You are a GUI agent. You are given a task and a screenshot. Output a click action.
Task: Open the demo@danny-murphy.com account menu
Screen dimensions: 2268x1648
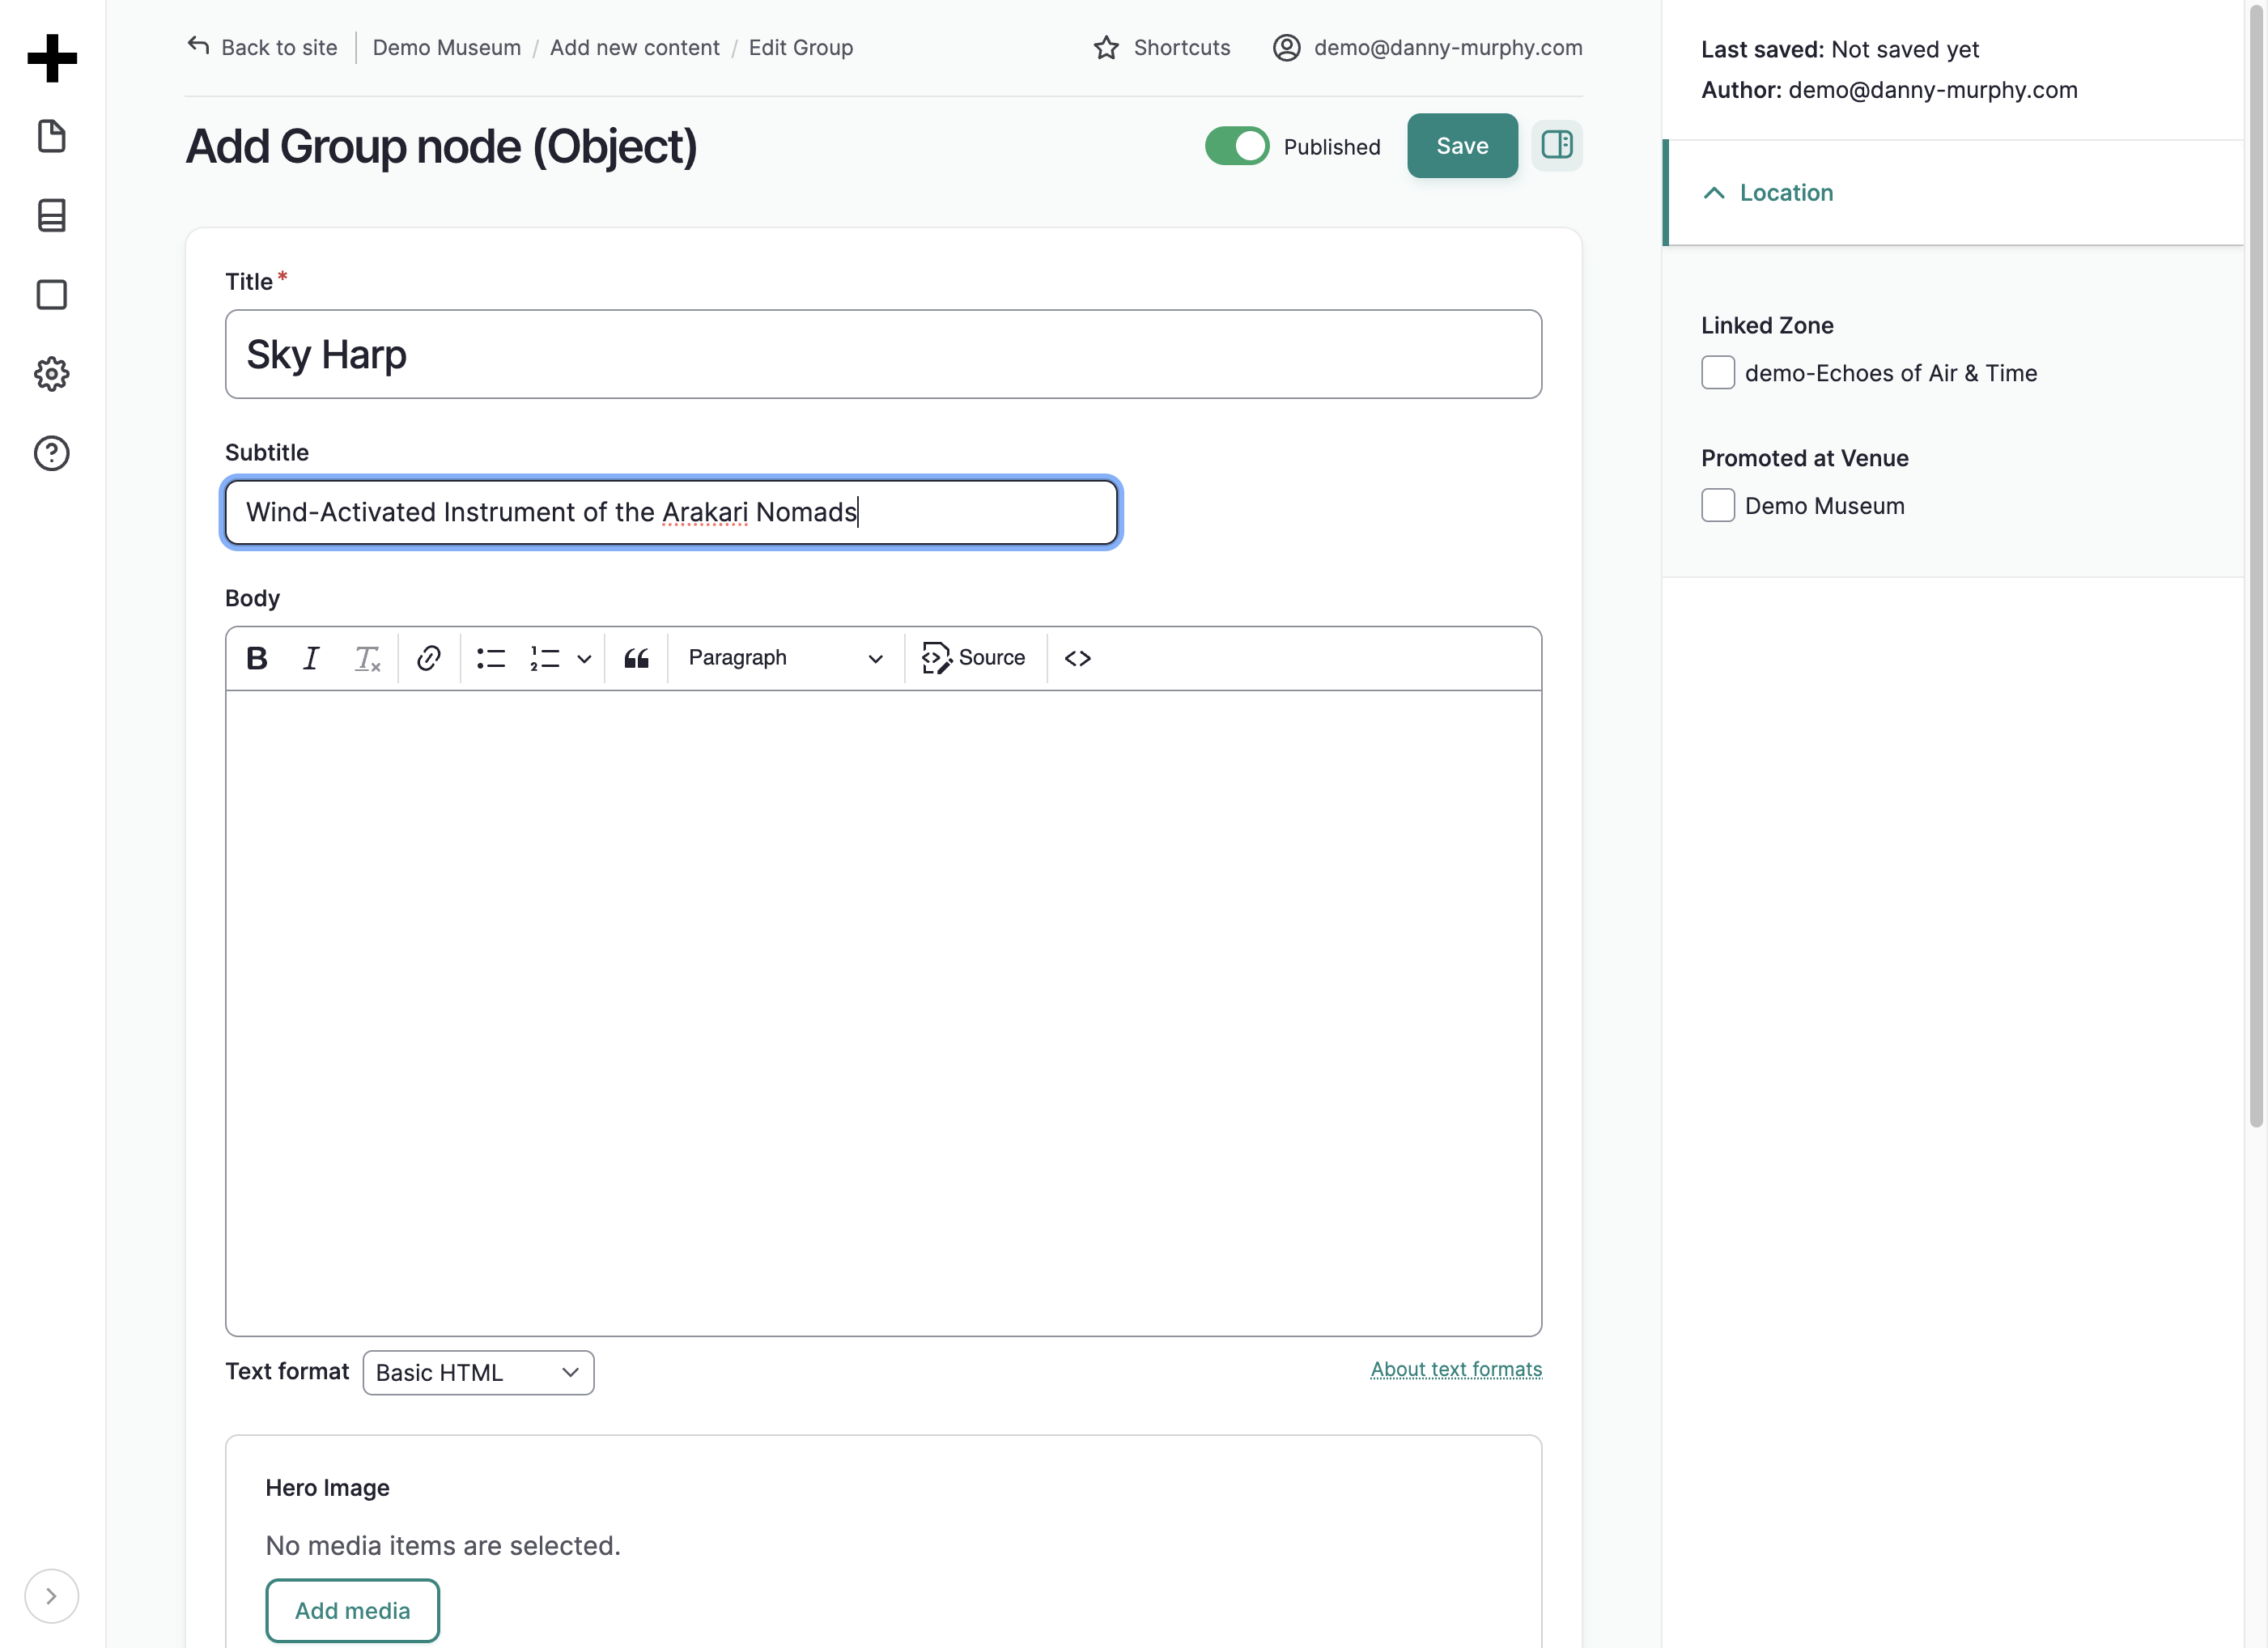[x=1427, y=47]
